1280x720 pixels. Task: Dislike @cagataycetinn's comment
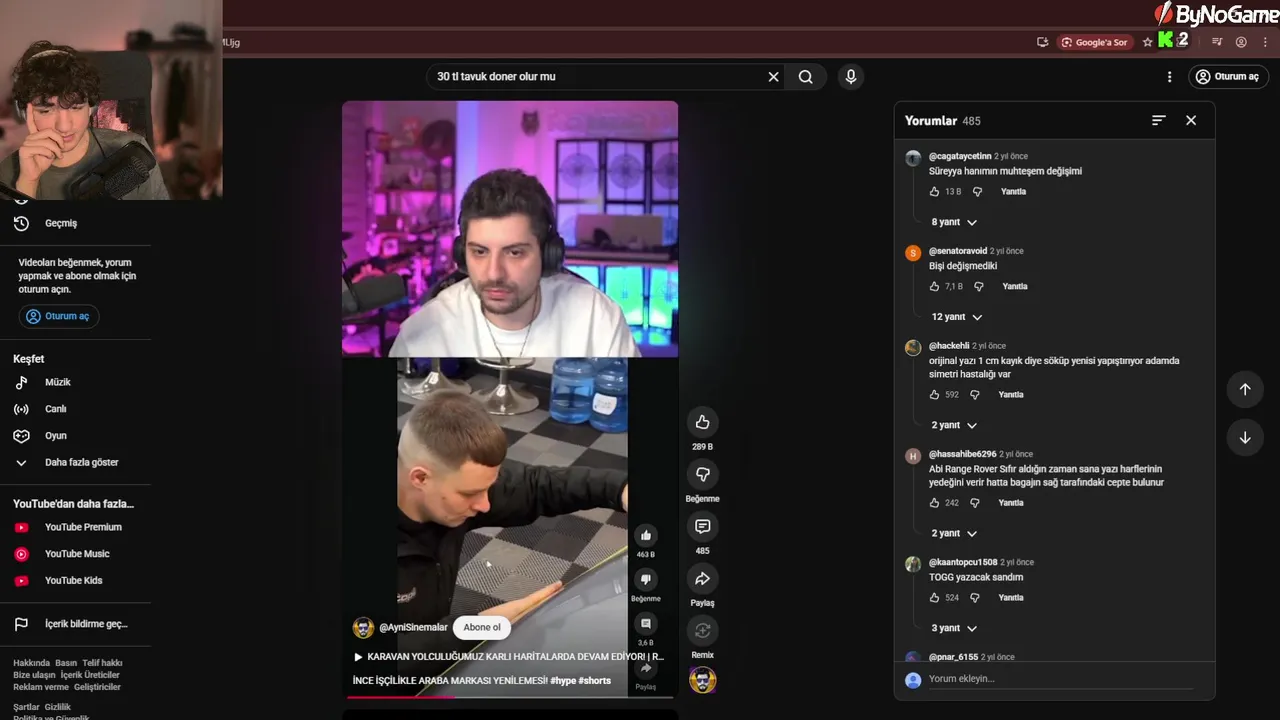[x=978, y=191]
